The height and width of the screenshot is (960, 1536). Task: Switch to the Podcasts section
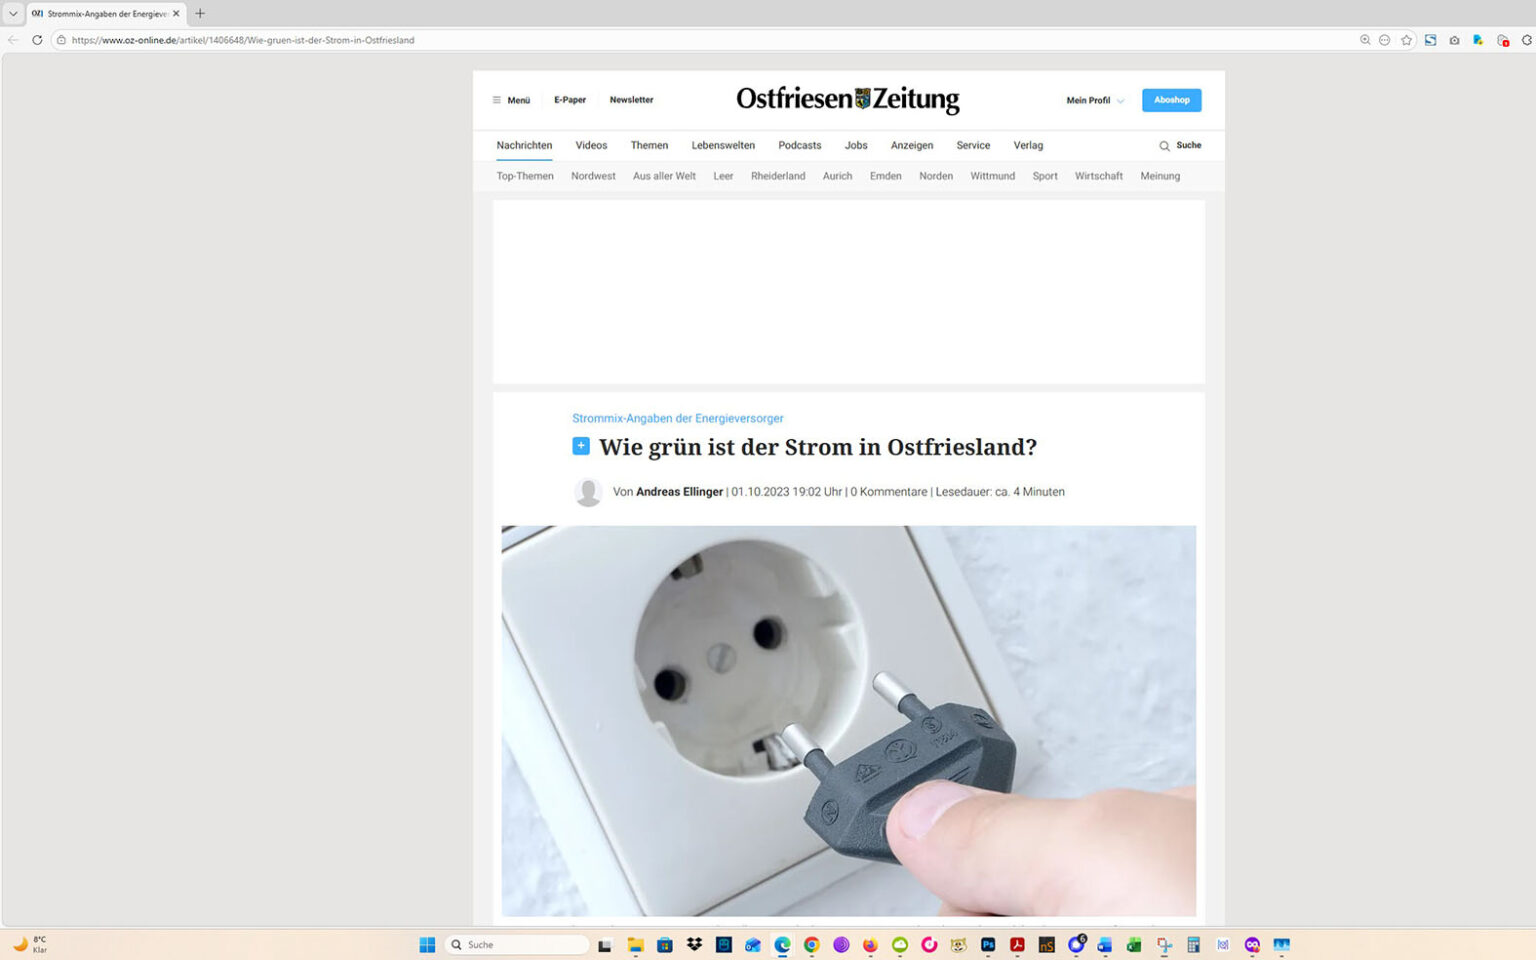799,145
